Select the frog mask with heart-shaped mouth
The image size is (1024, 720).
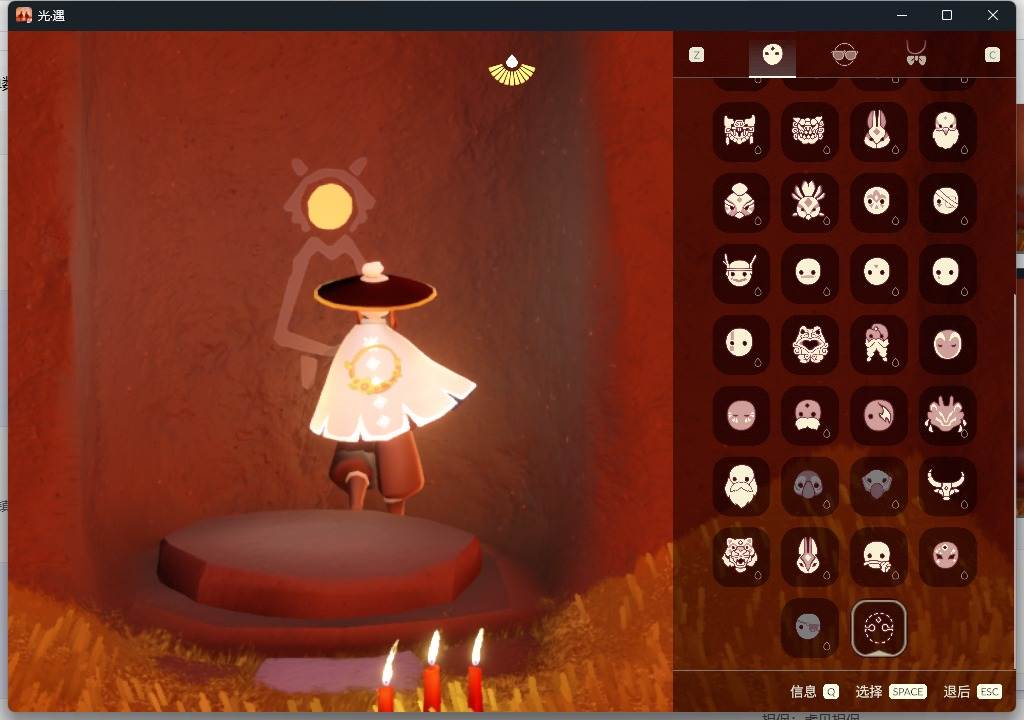809,344
